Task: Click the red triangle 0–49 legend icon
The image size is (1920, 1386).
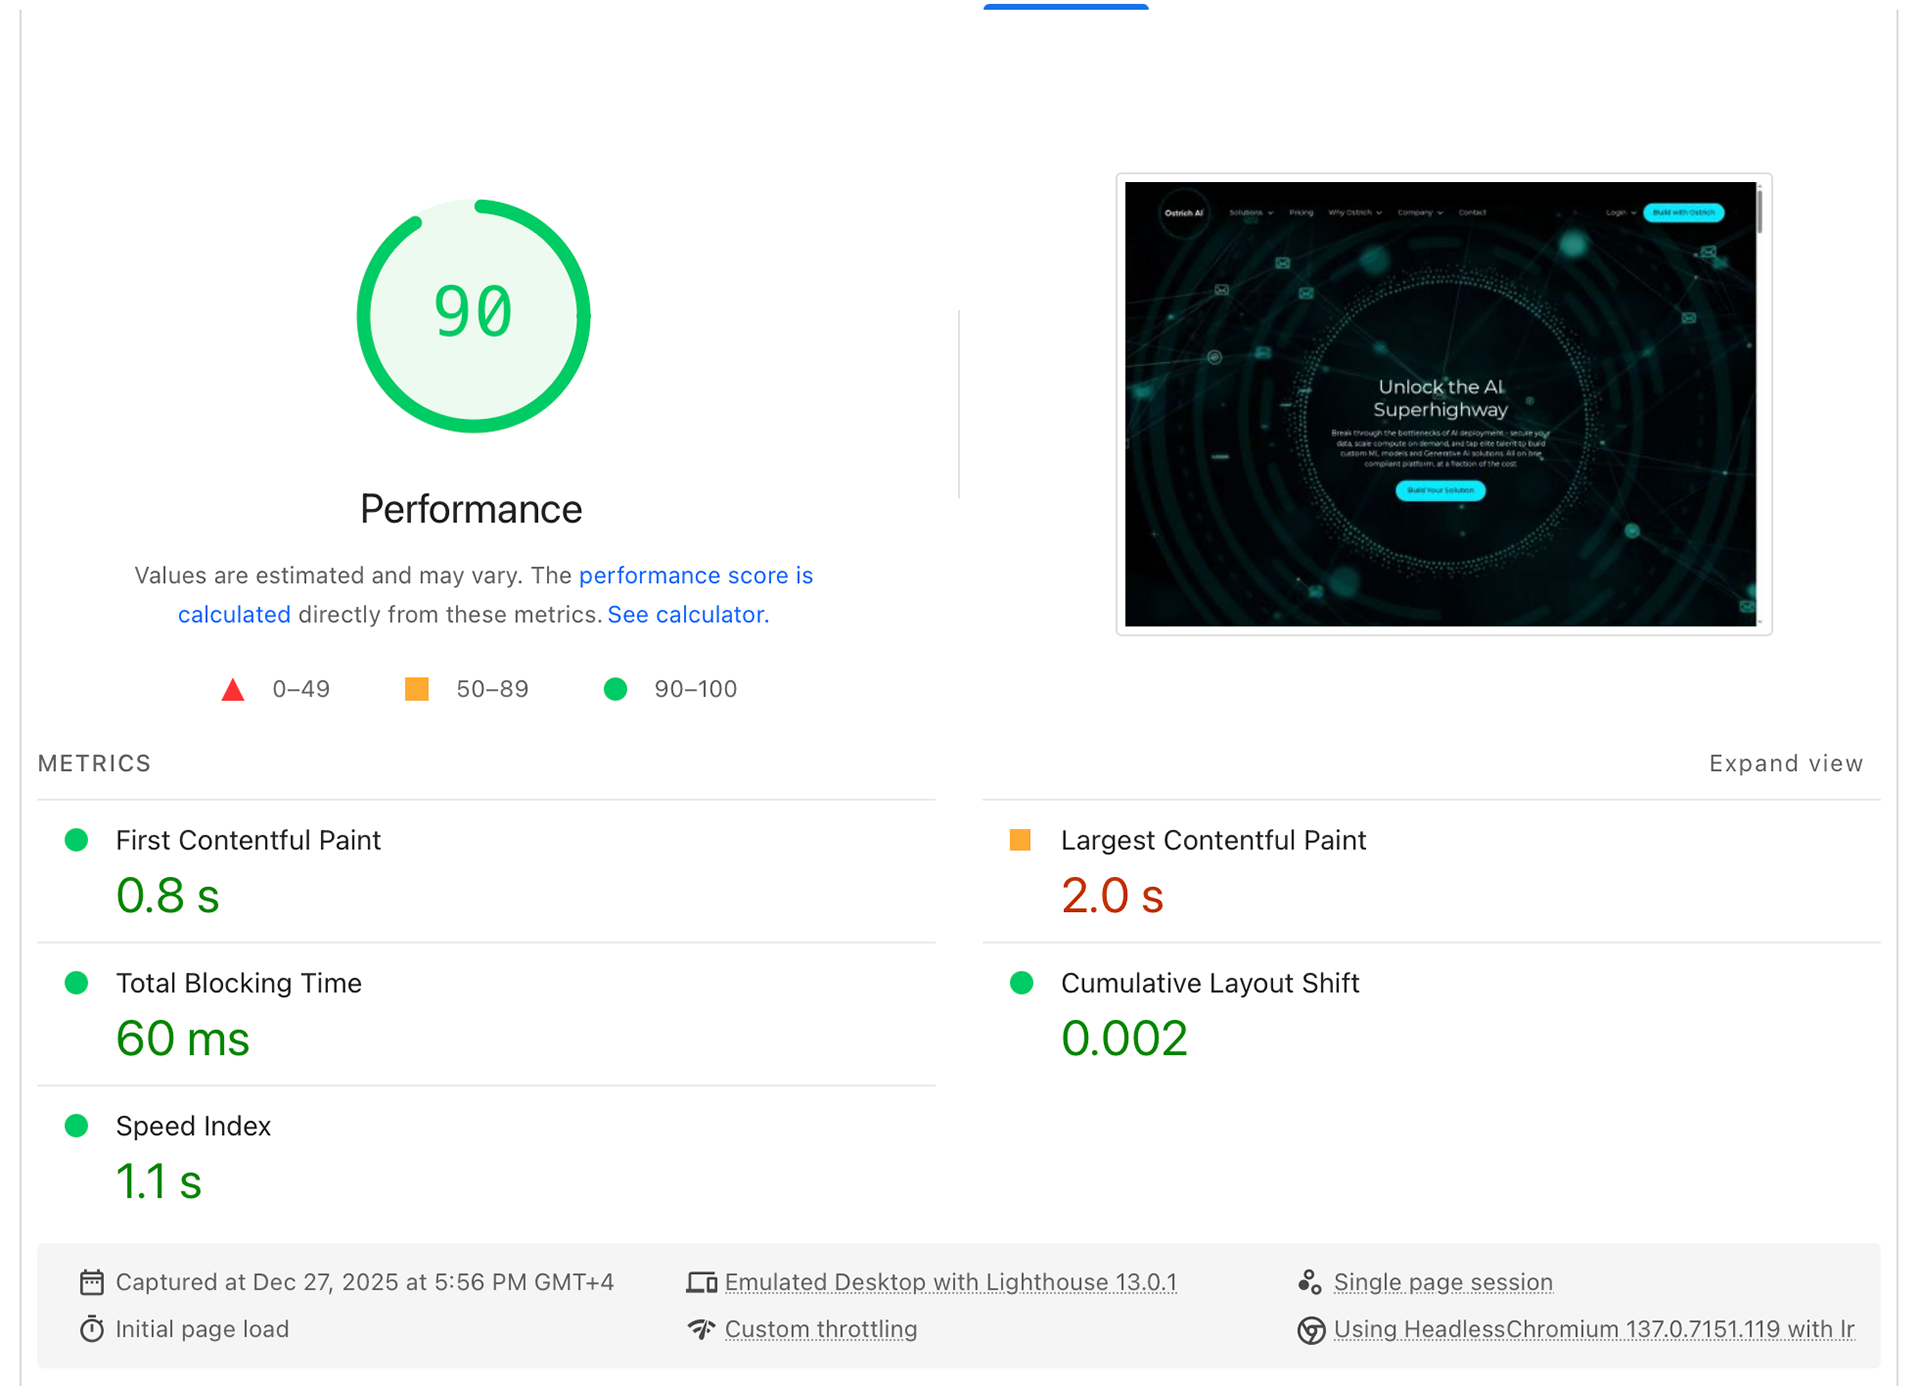Action: pyautogui.click(x=233, y=689)
